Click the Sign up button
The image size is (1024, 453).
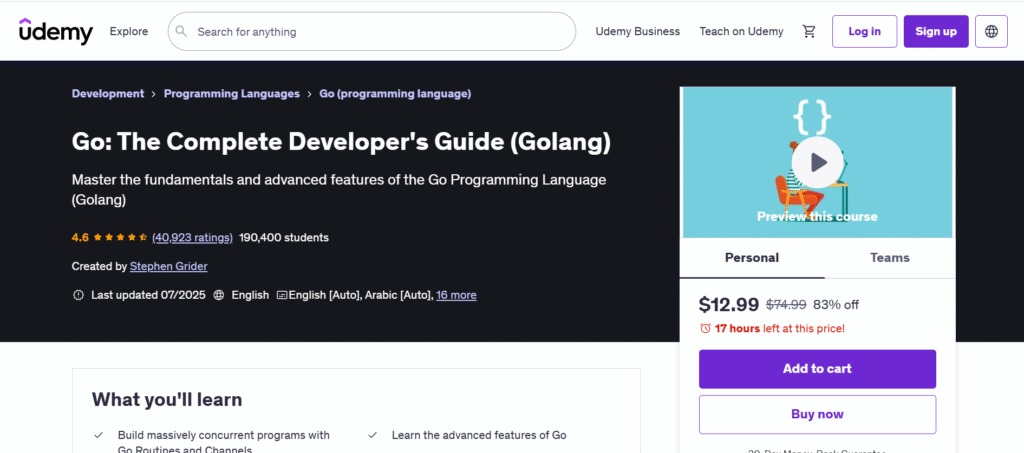pos(936,31)
